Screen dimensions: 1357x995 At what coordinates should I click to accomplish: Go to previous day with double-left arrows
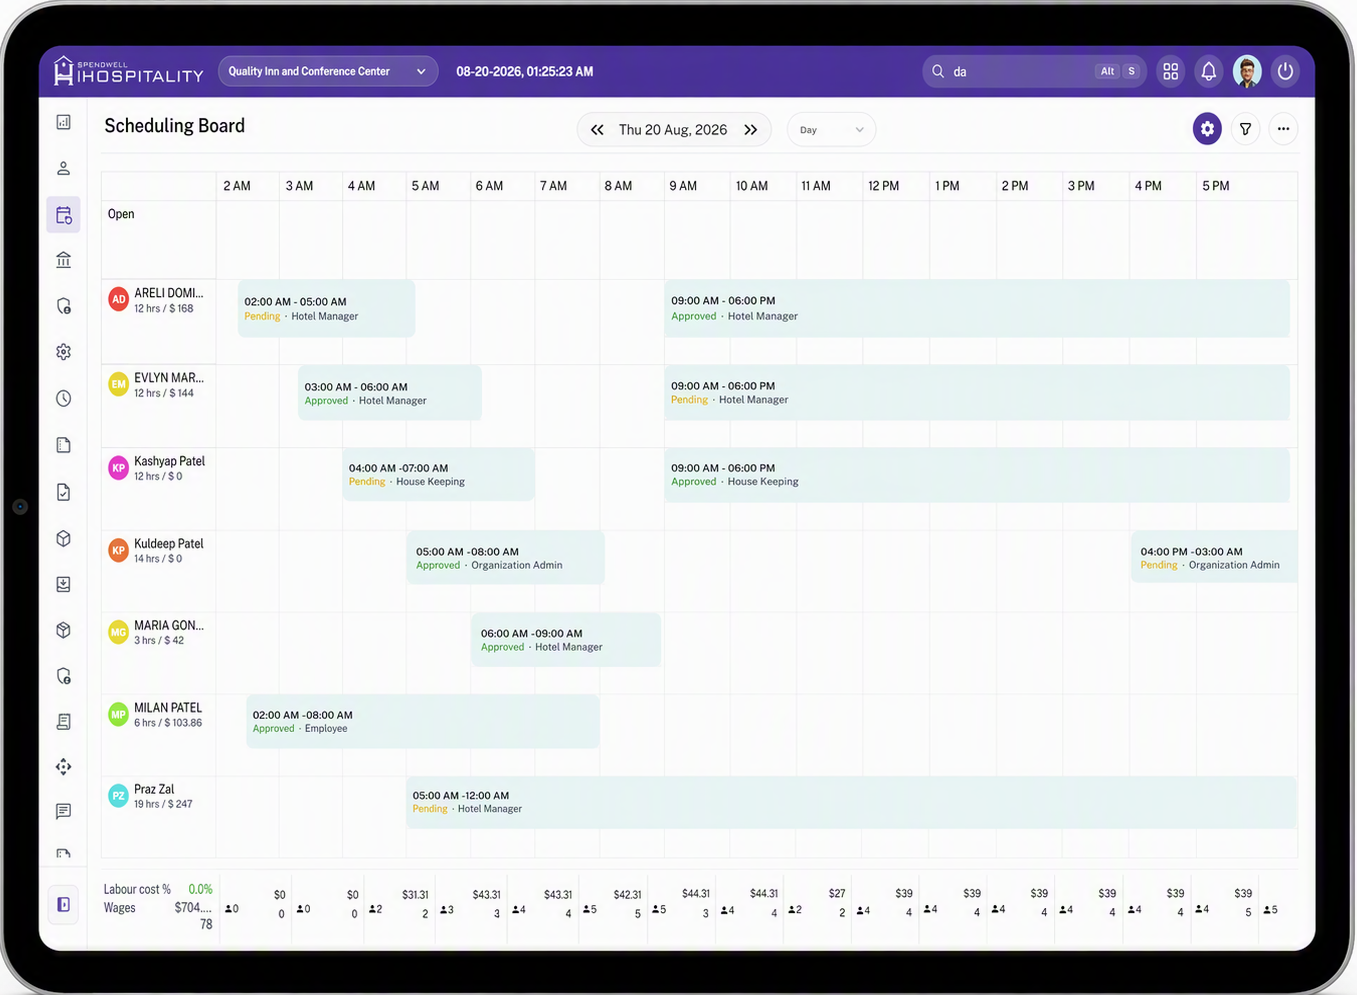click(597, 130)
